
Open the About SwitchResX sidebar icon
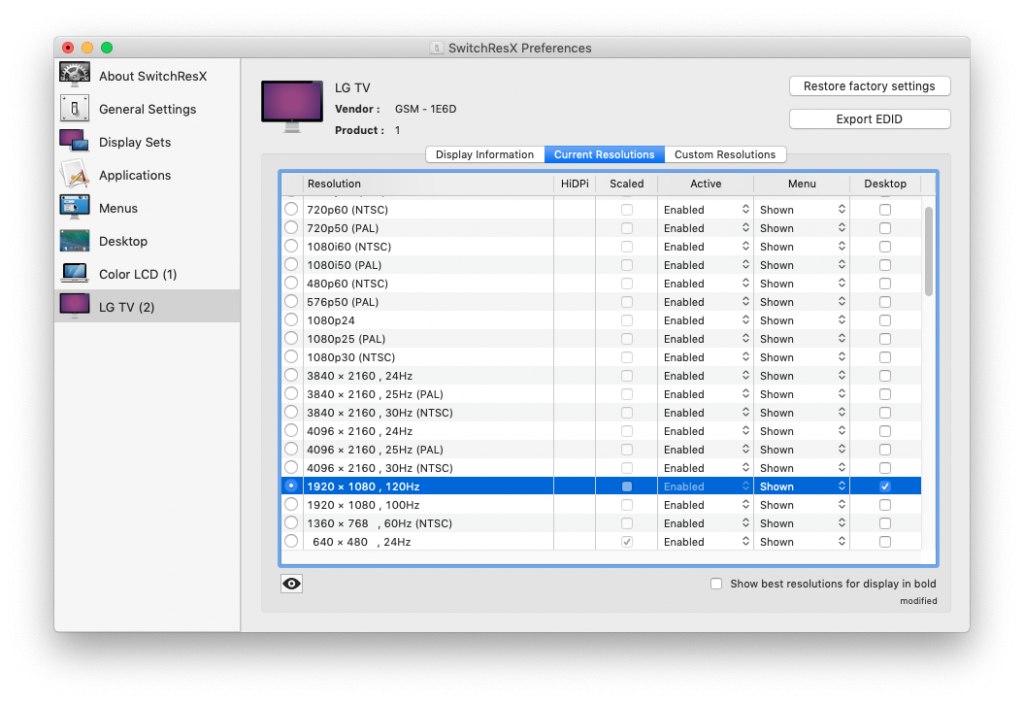click(75, 76)
